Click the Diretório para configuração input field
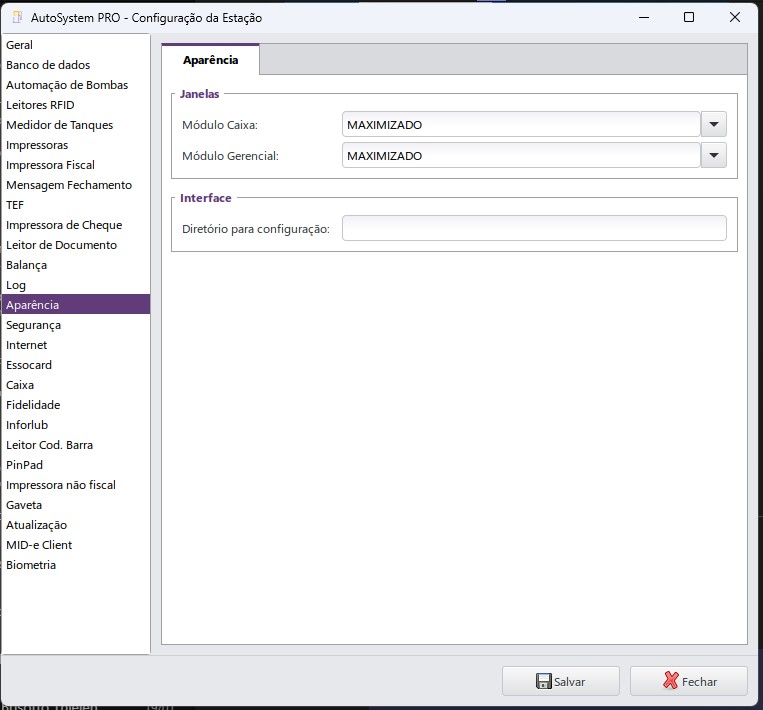 coord(534,229)
